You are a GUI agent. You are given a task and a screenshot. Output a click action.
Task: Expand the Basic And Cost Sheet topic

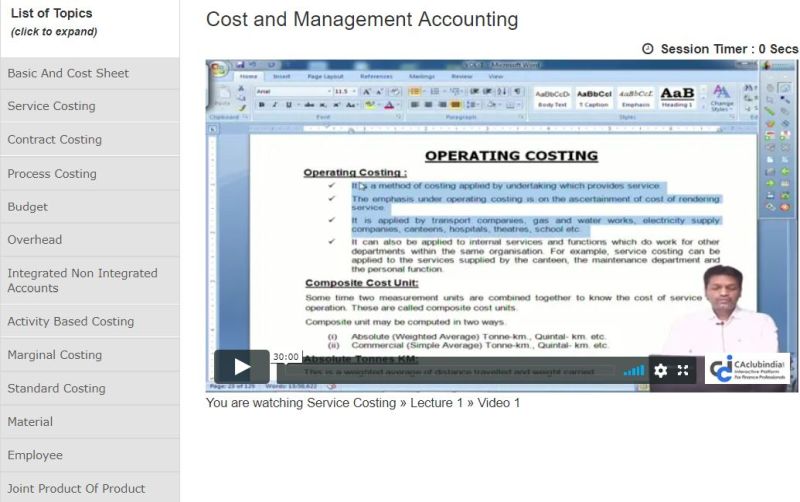coord(68,73)
